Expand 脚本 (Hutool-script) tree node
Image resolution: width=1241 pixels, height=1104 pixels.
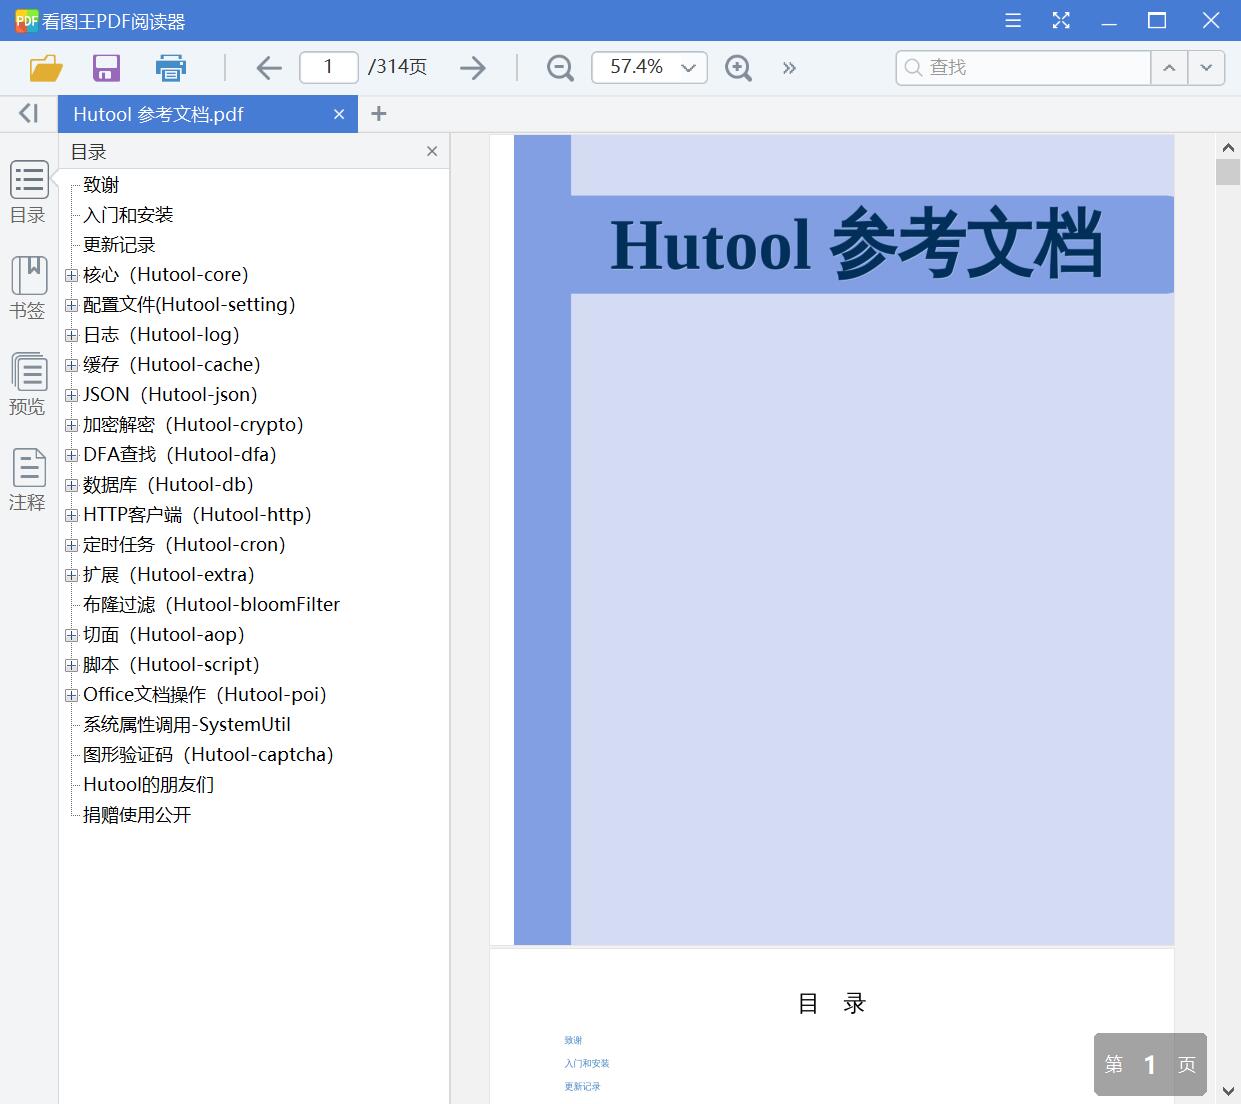click(71, 665)
